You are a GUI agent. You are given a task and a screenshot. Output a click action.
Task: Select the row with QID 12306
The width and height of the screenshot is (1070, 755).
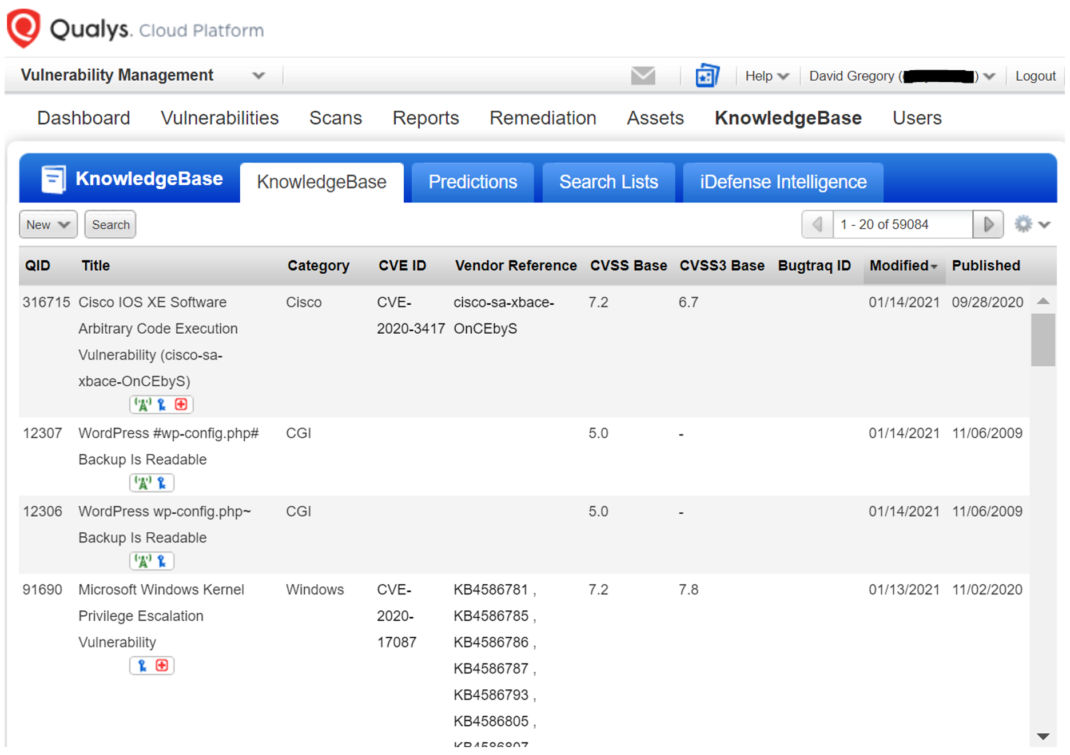[x=524, y=535]
